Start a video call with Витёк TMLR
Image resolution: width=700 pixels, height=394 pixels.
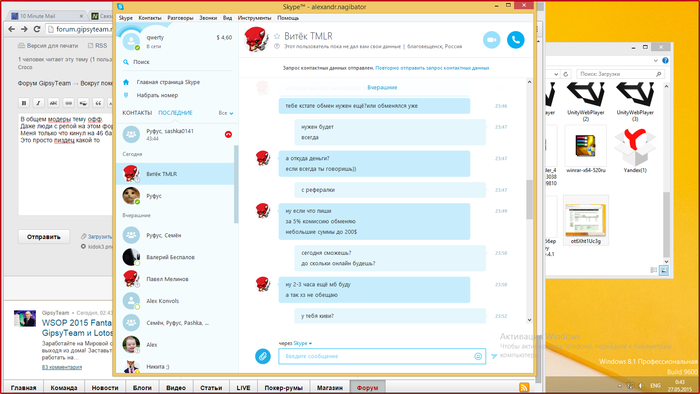492,40
